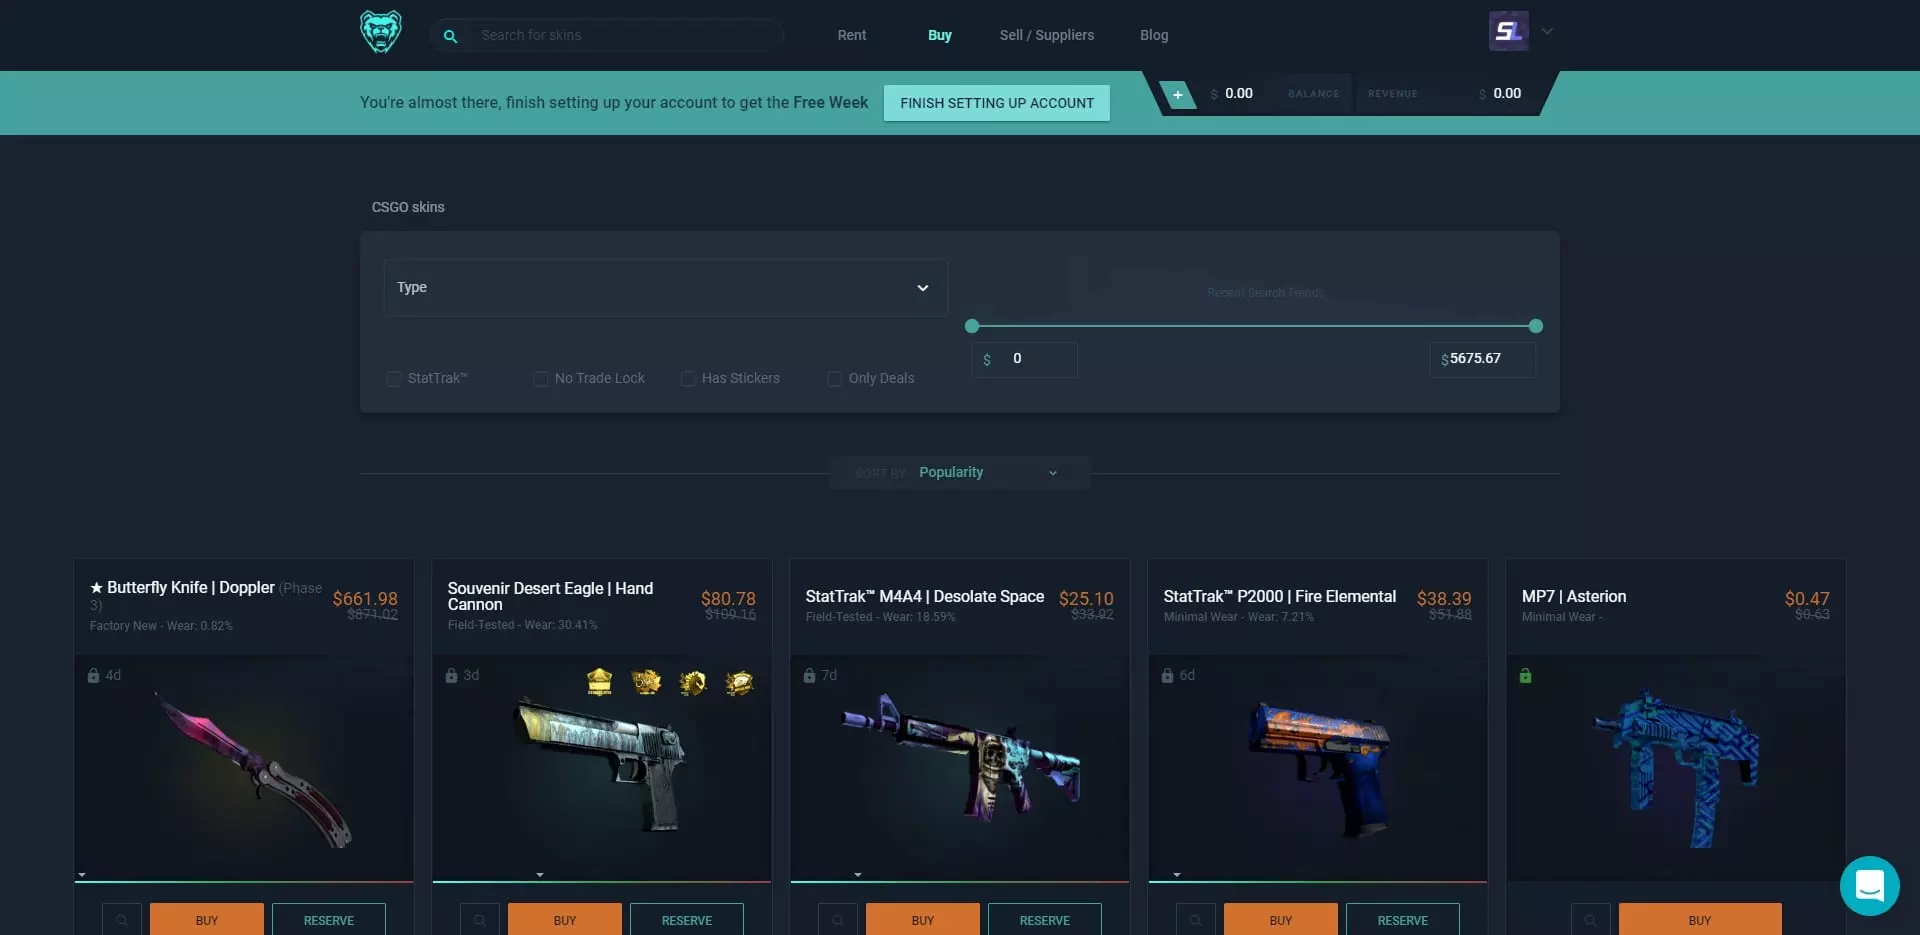
Task: Enable the StatTrak checkbox
Action: [x=394, y=379]
